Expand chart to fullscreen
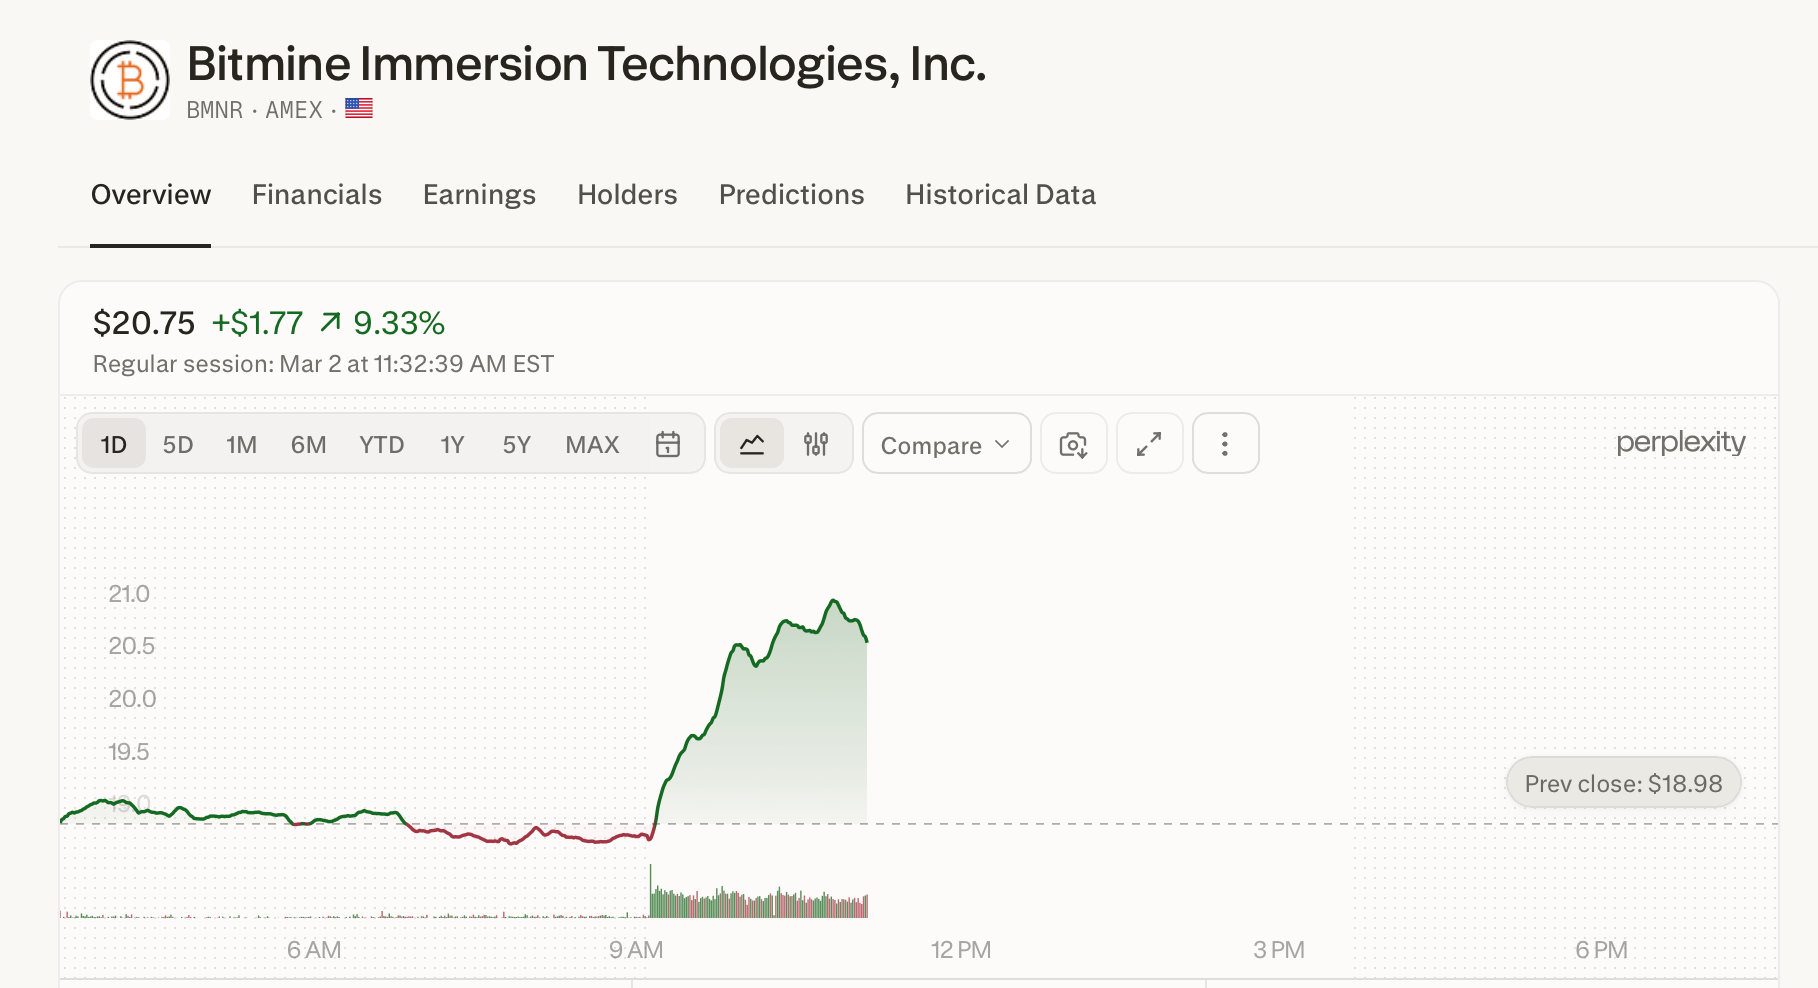 1149,444
